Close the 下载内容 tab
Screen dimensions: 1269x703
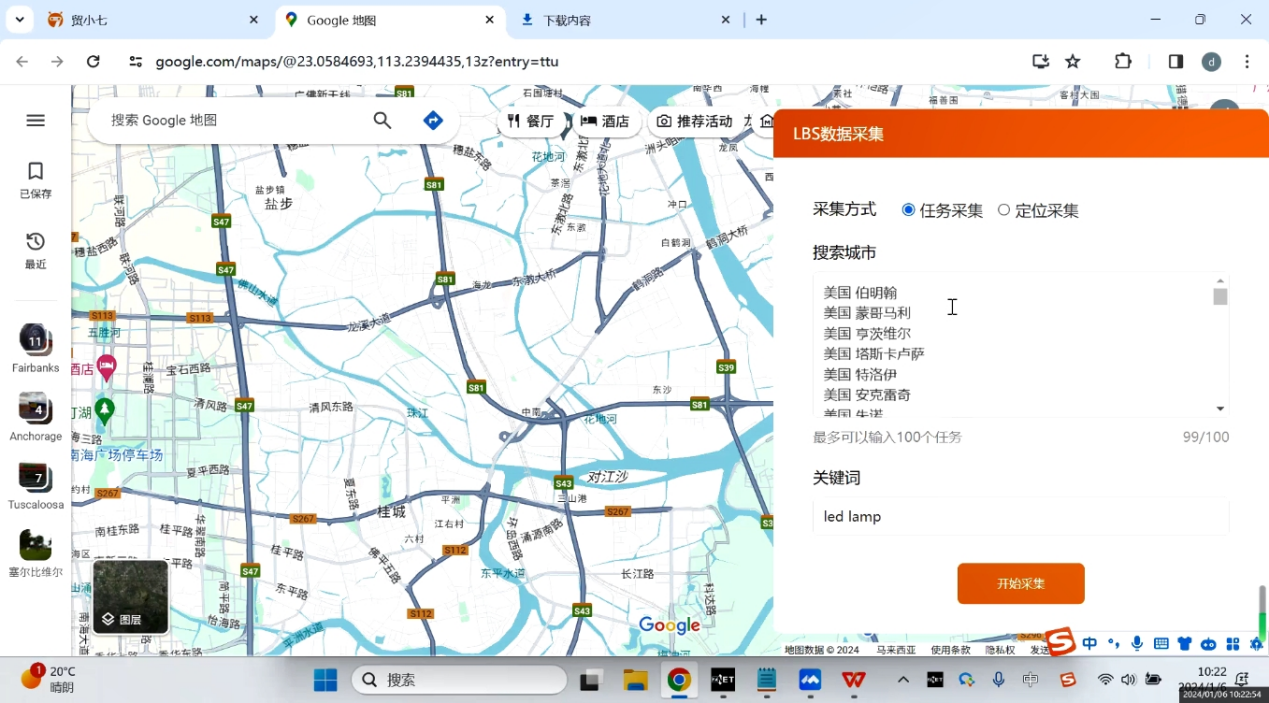tap(727, 20)
